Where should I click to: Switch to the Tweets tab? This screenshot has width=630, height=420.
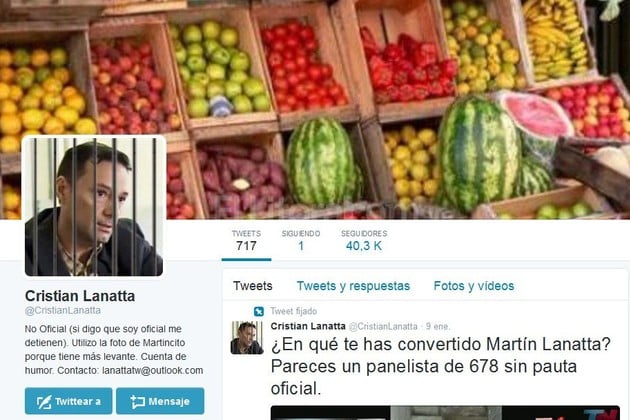pos(253,286)
